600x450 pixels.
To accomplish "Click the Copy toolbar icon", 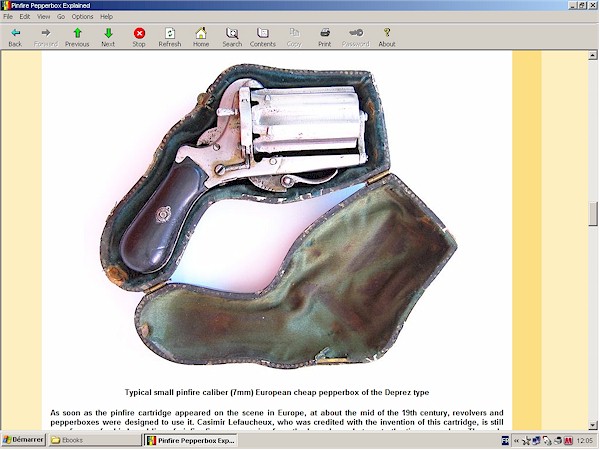I will click(x=294, y=33).
